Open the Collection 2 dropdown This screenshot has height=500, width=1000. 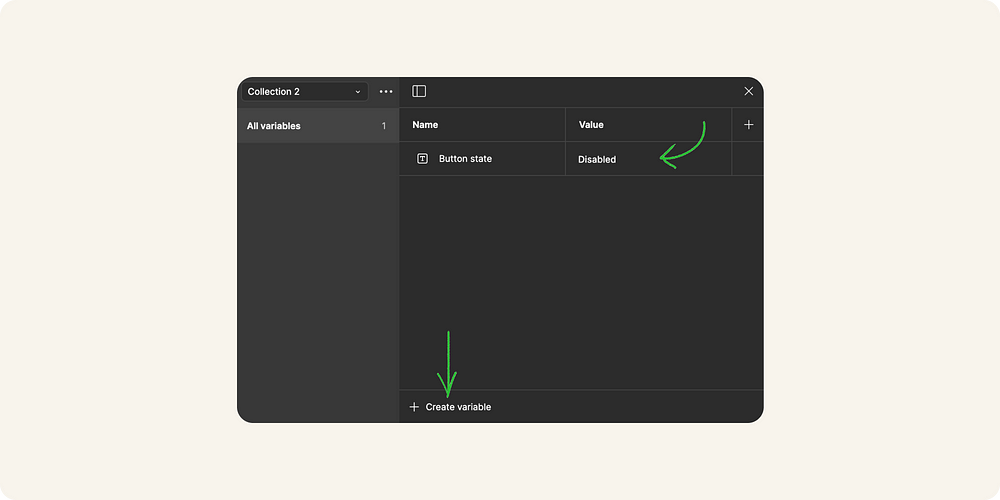tap(304, 91)
